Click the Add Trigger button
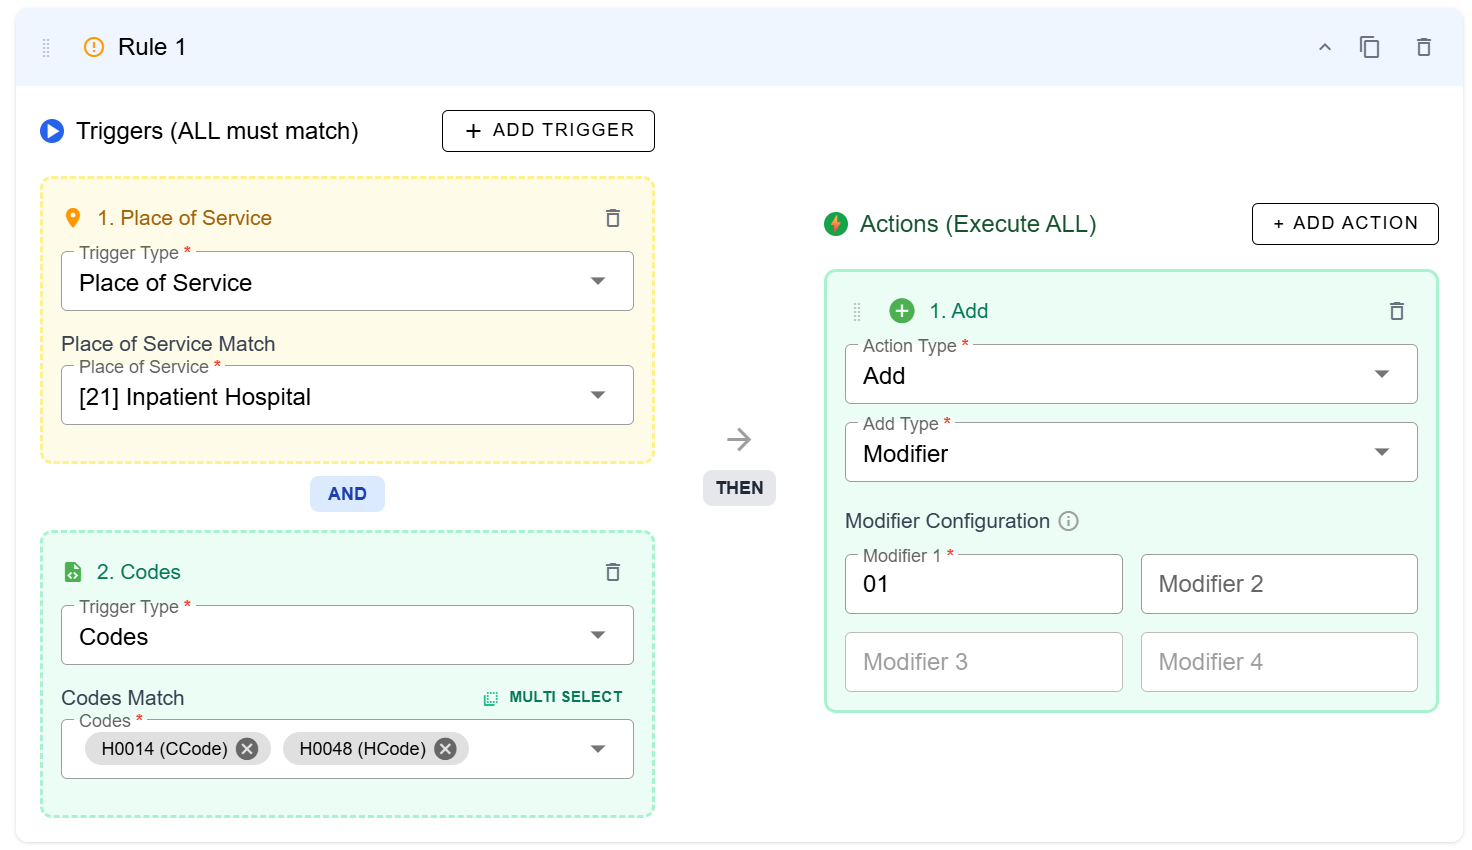Image resolution: width=1472 pixels, height=850 pixels. pos(548,131)
